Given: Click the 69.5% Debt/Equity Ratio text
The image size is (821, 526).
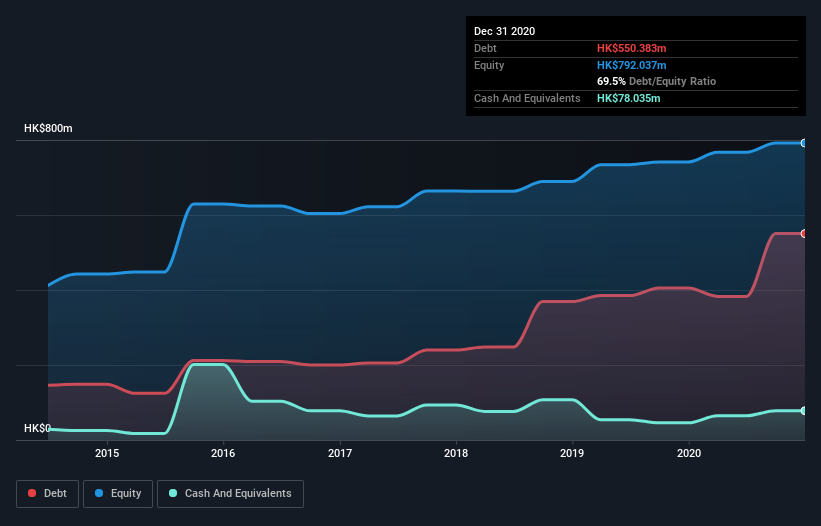Looking at the screenshot, I should click(657, 82).
